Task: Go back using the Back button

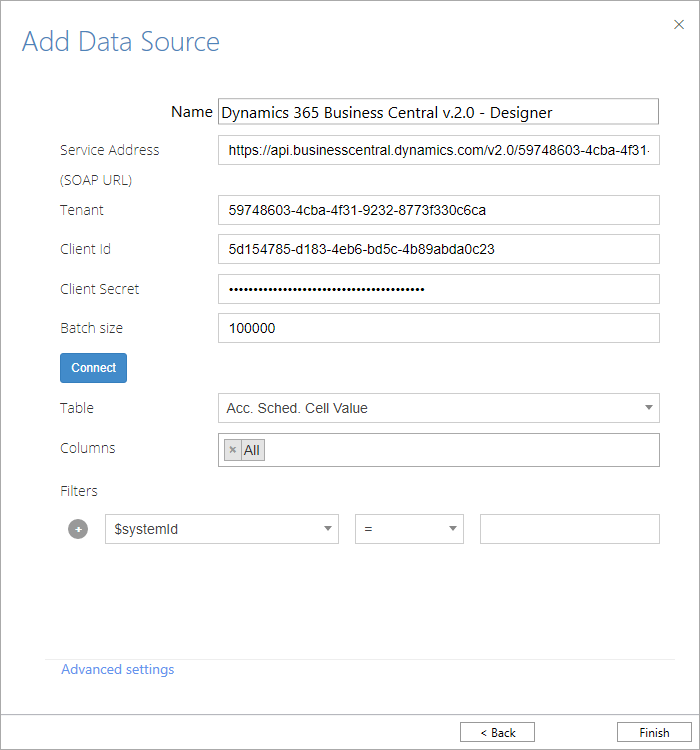Action: pyautogui.click(x=497, y=732)
